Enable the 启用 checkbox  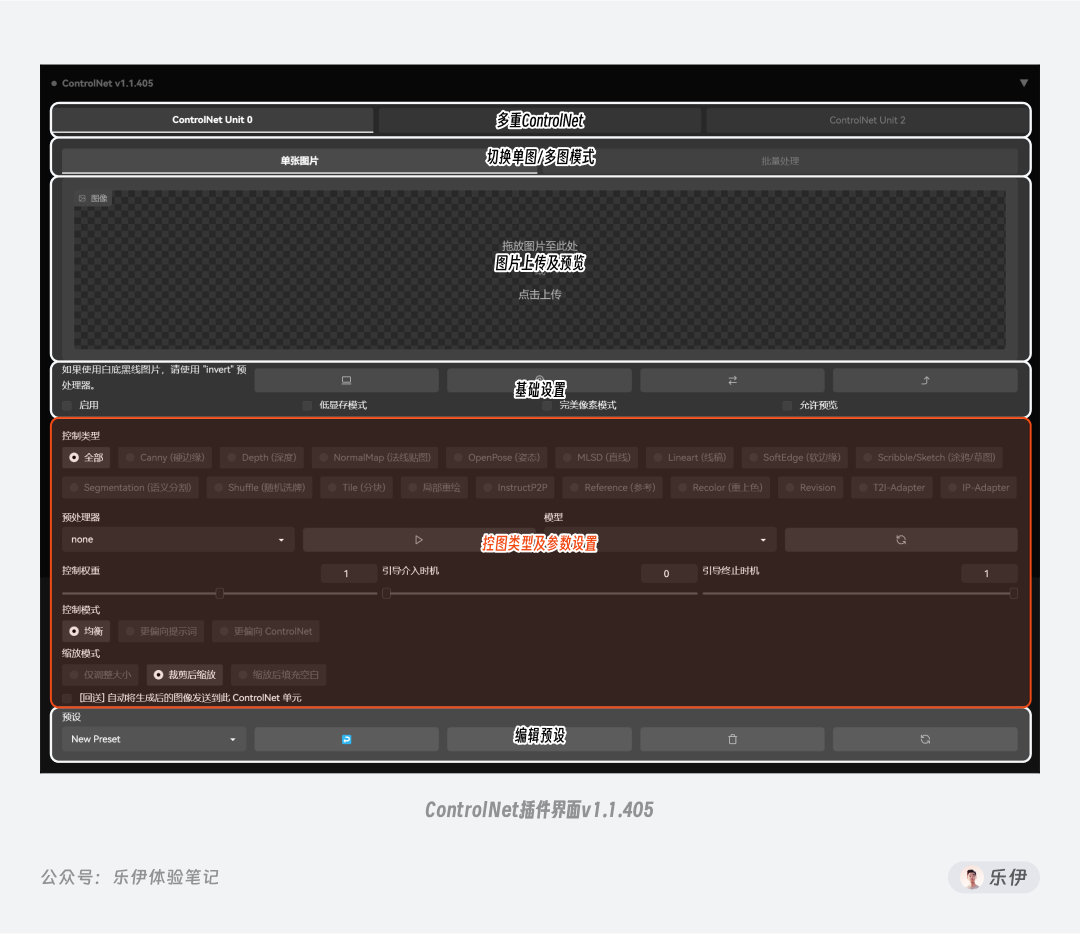coord(66,405)
